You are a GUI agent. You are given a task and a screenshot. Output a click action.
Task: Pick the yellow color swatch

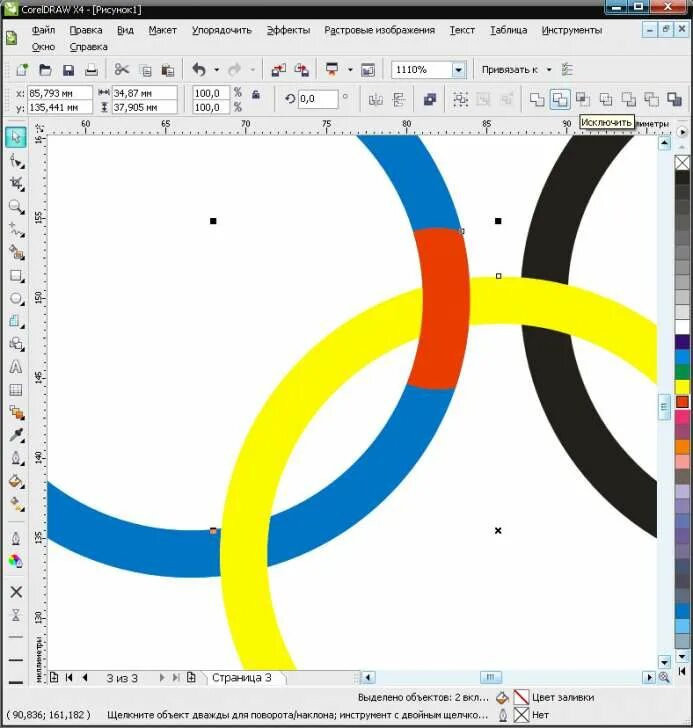pyautogui.click(x=682, y=387)
